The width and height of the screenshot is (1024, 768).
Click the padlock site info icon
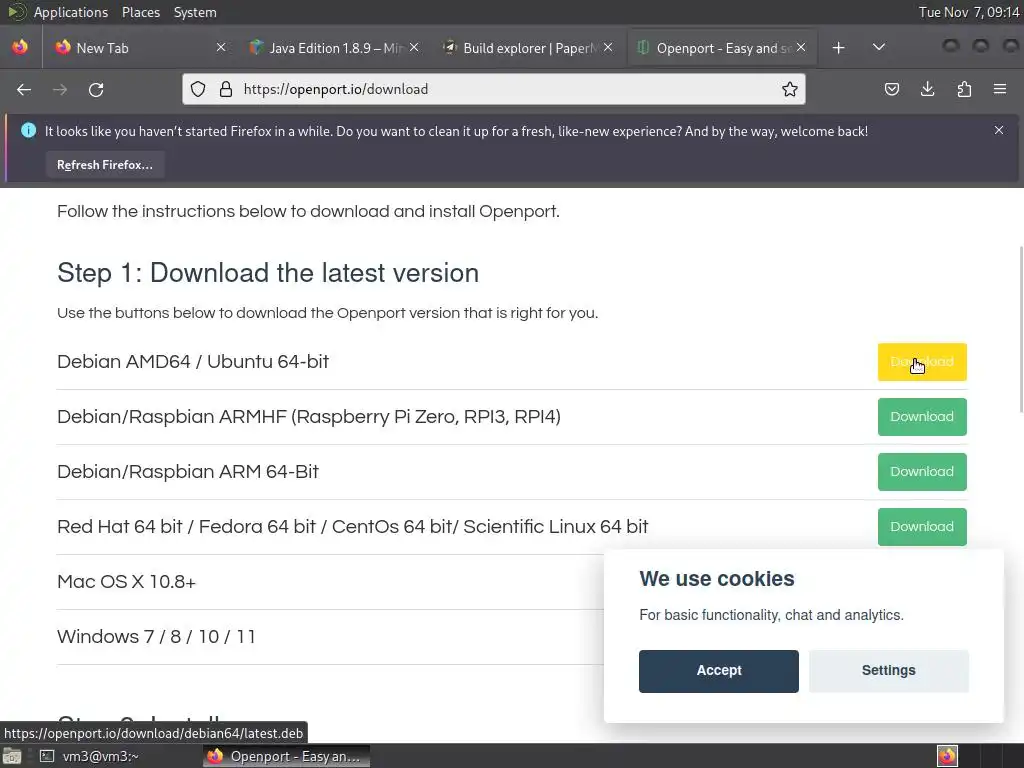pyautogui.click(x=226, y=89)
